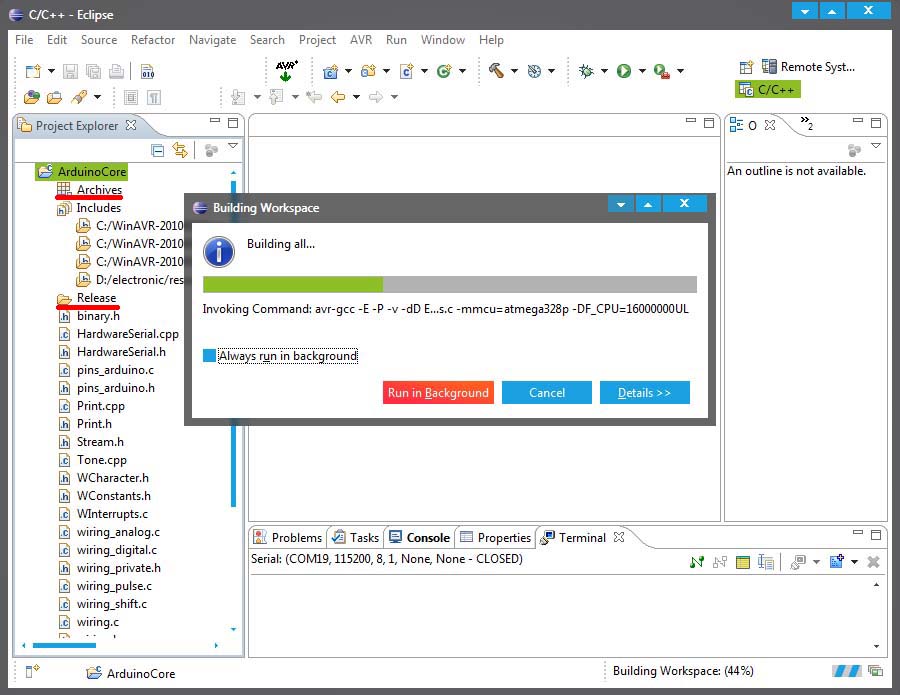The height and width of the screenshot is (695, 900).
Task: Switch to the Console tab
Action: (420, 538)
